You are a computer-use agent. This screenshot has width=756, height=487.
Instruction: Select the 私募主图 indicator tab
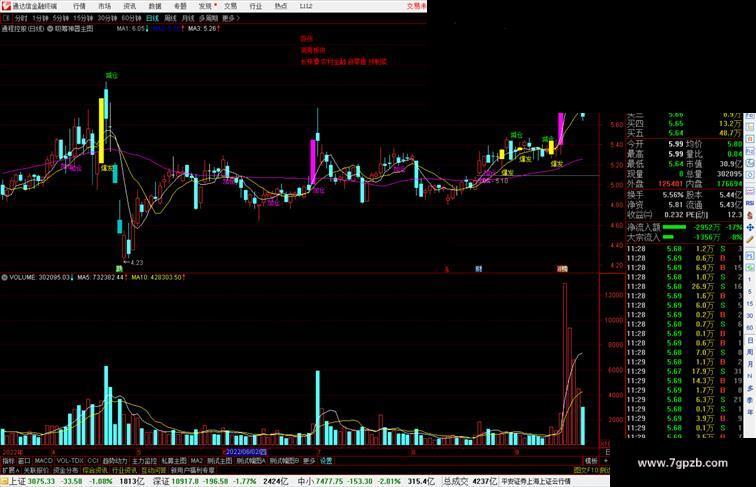click(x=174, y=461)
